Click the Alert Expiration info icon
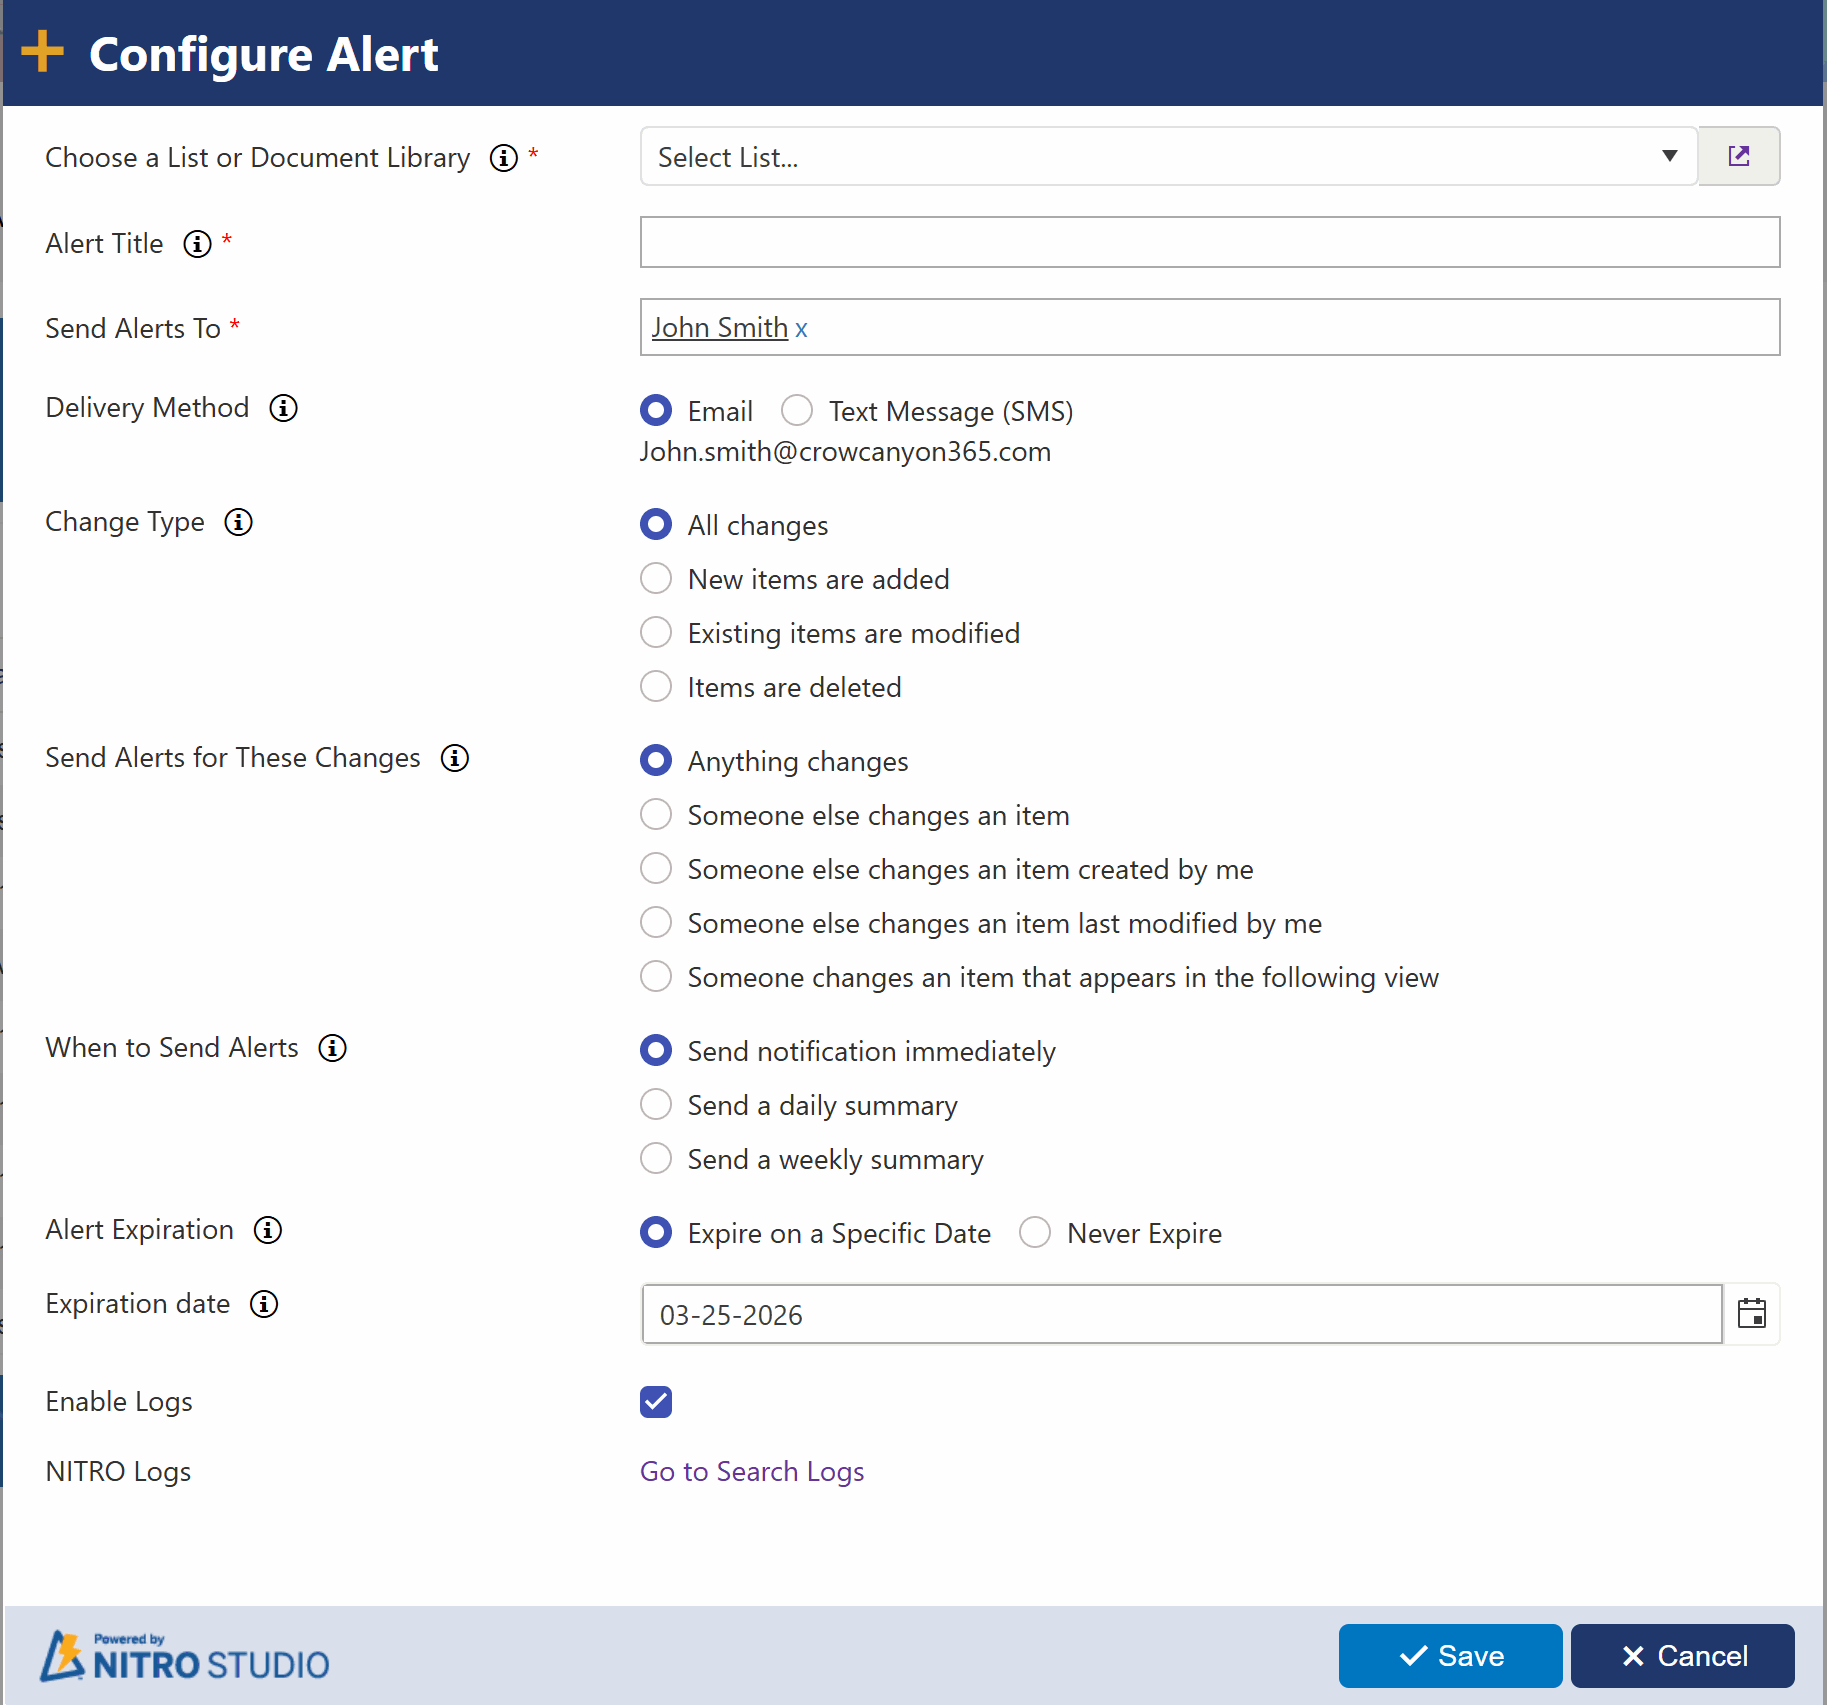The image size is (1827, 1705). tap(266, 1230)
